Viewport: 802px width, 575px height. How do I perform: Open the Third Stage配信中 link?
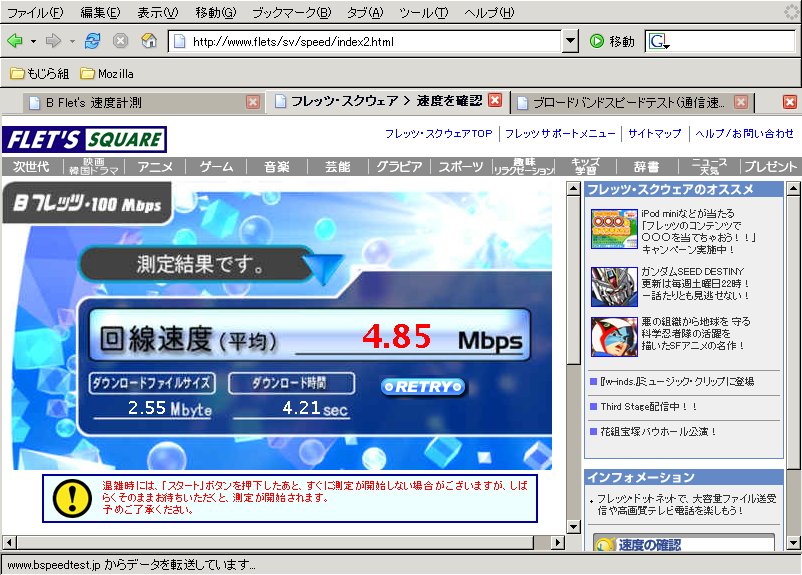649,407
